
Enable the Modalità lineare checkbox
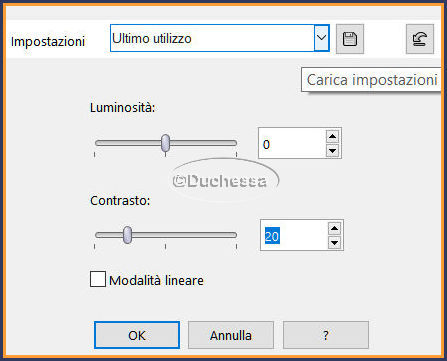(x=98, y=279)
